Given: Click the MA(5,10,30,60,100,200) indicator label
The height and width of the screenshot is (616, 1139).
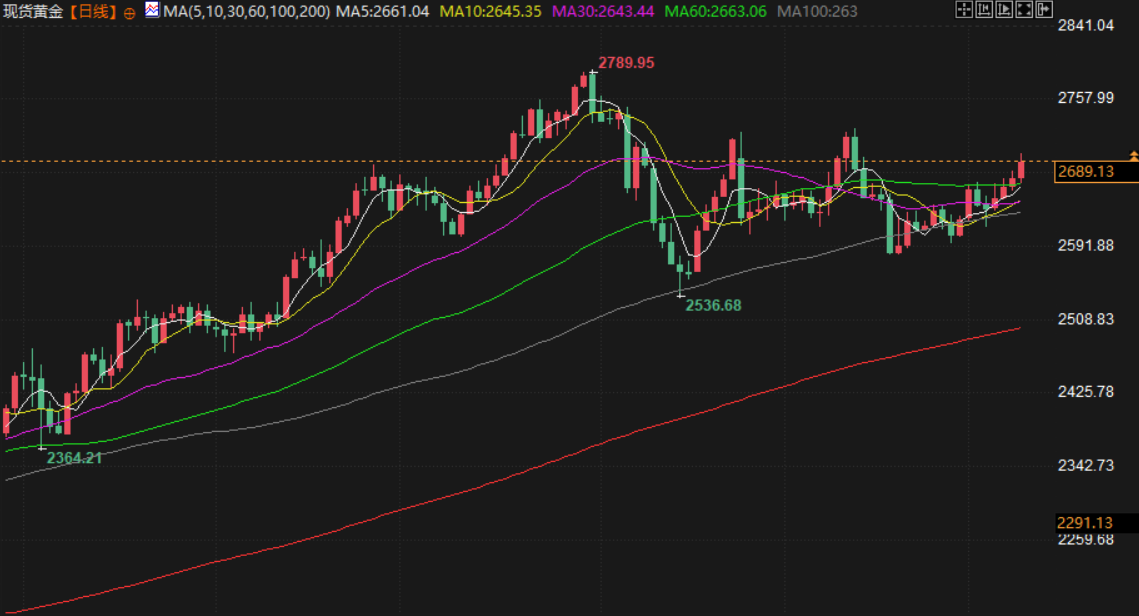Looking at the screenshot, I should (x=246, y=12).
